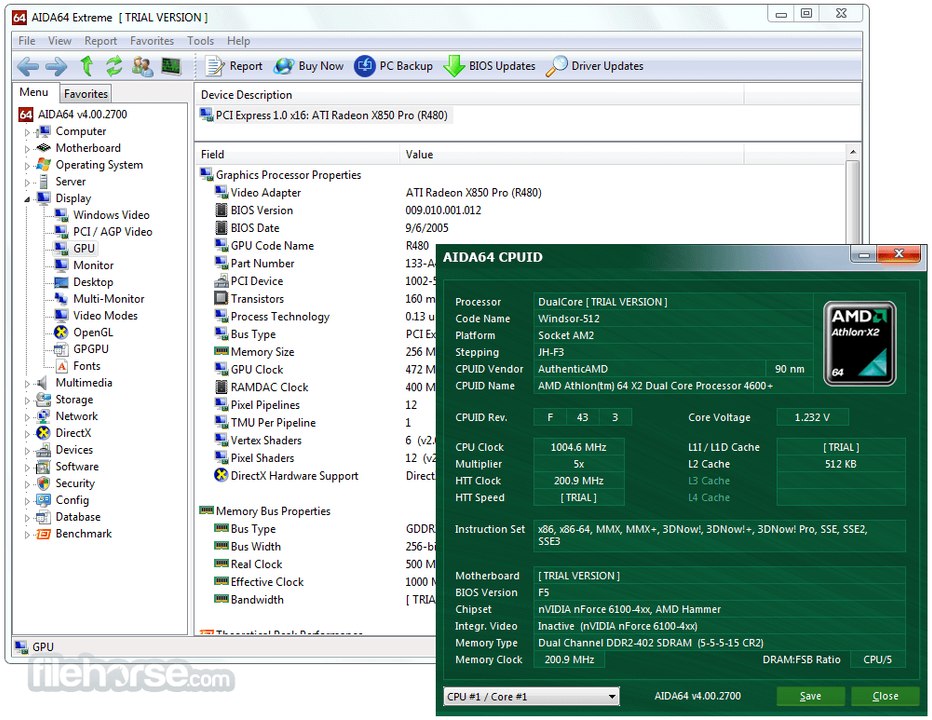Image resolution: width=932 pixels, height=720 pixels.
Task: Click the Forward arrow toolbar icon
Action: coord(56,66)
